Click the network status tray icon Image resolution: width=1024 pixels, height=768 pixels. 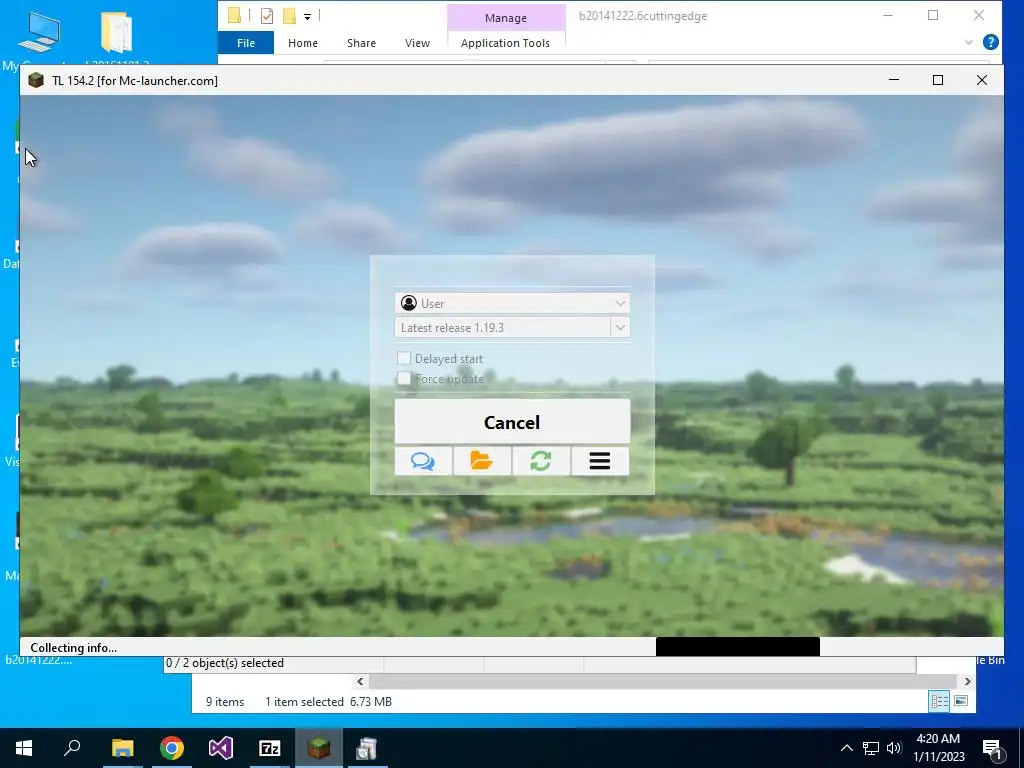coord(871,748)
